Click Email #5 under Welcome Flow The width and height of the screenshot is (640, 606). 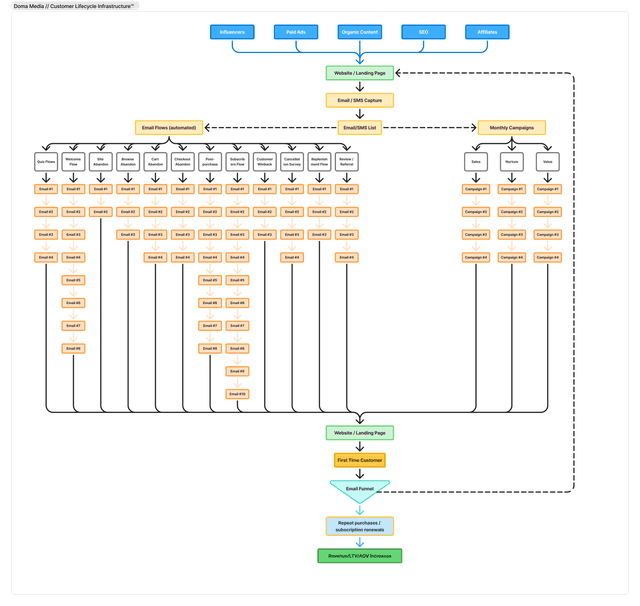click(x=73, y=280)
